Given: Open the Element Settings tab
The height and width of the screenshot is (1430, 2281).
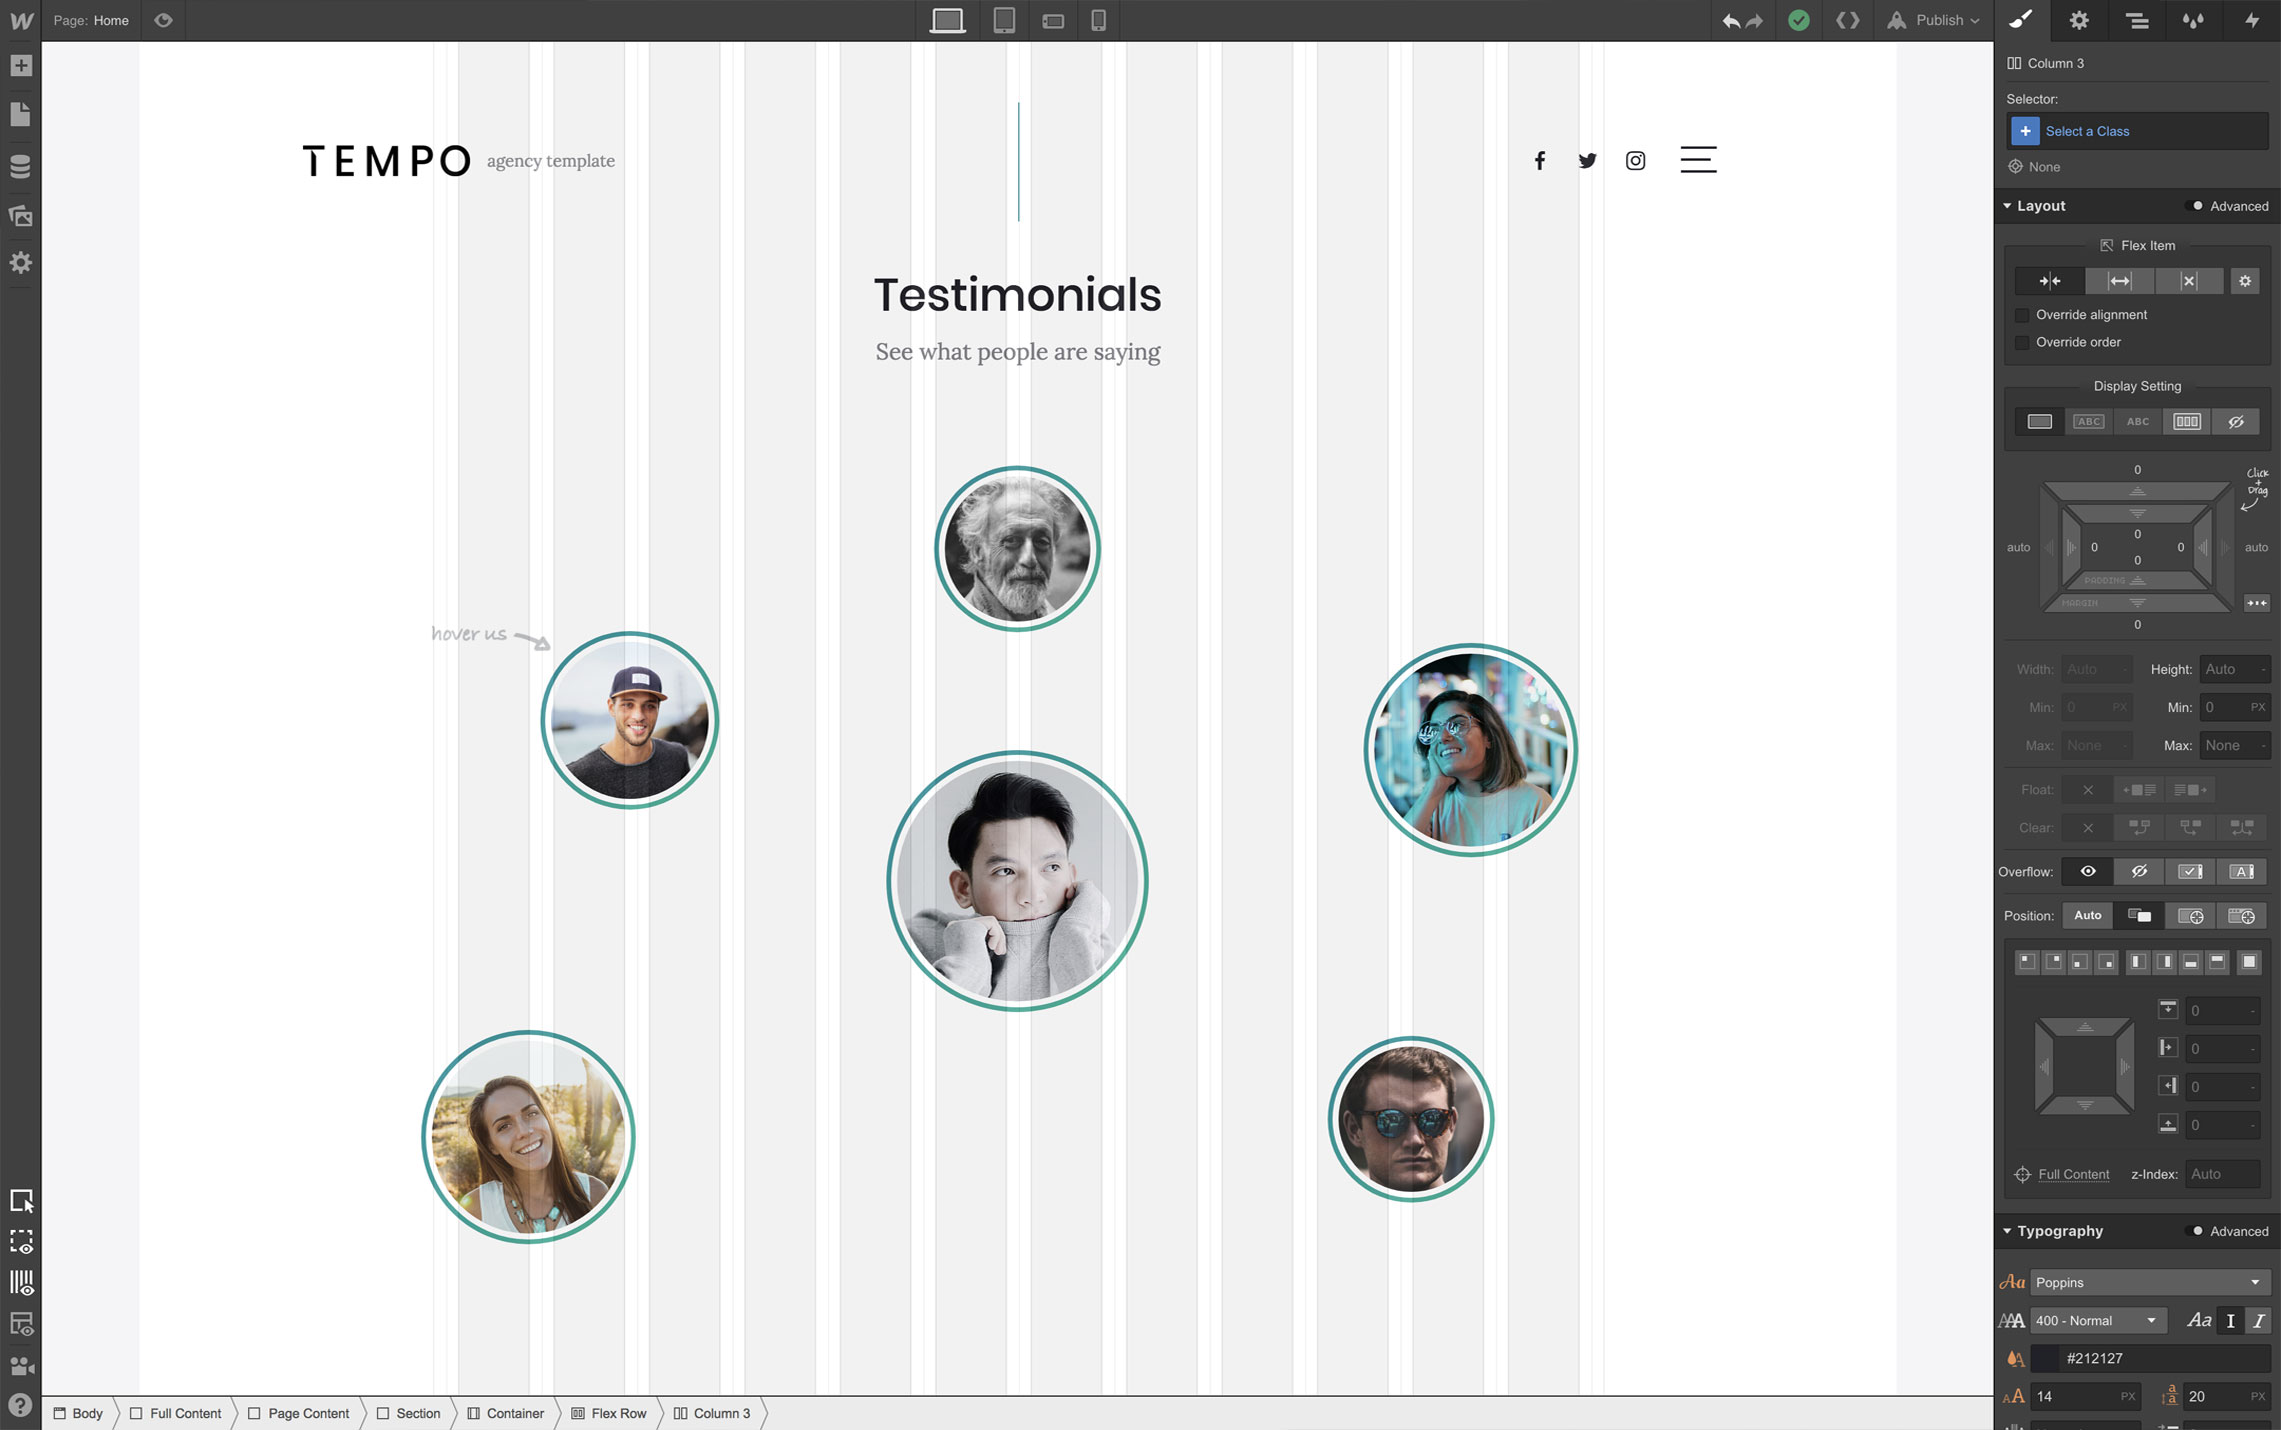Looking at the screenshot, I should coord(2079,20).
